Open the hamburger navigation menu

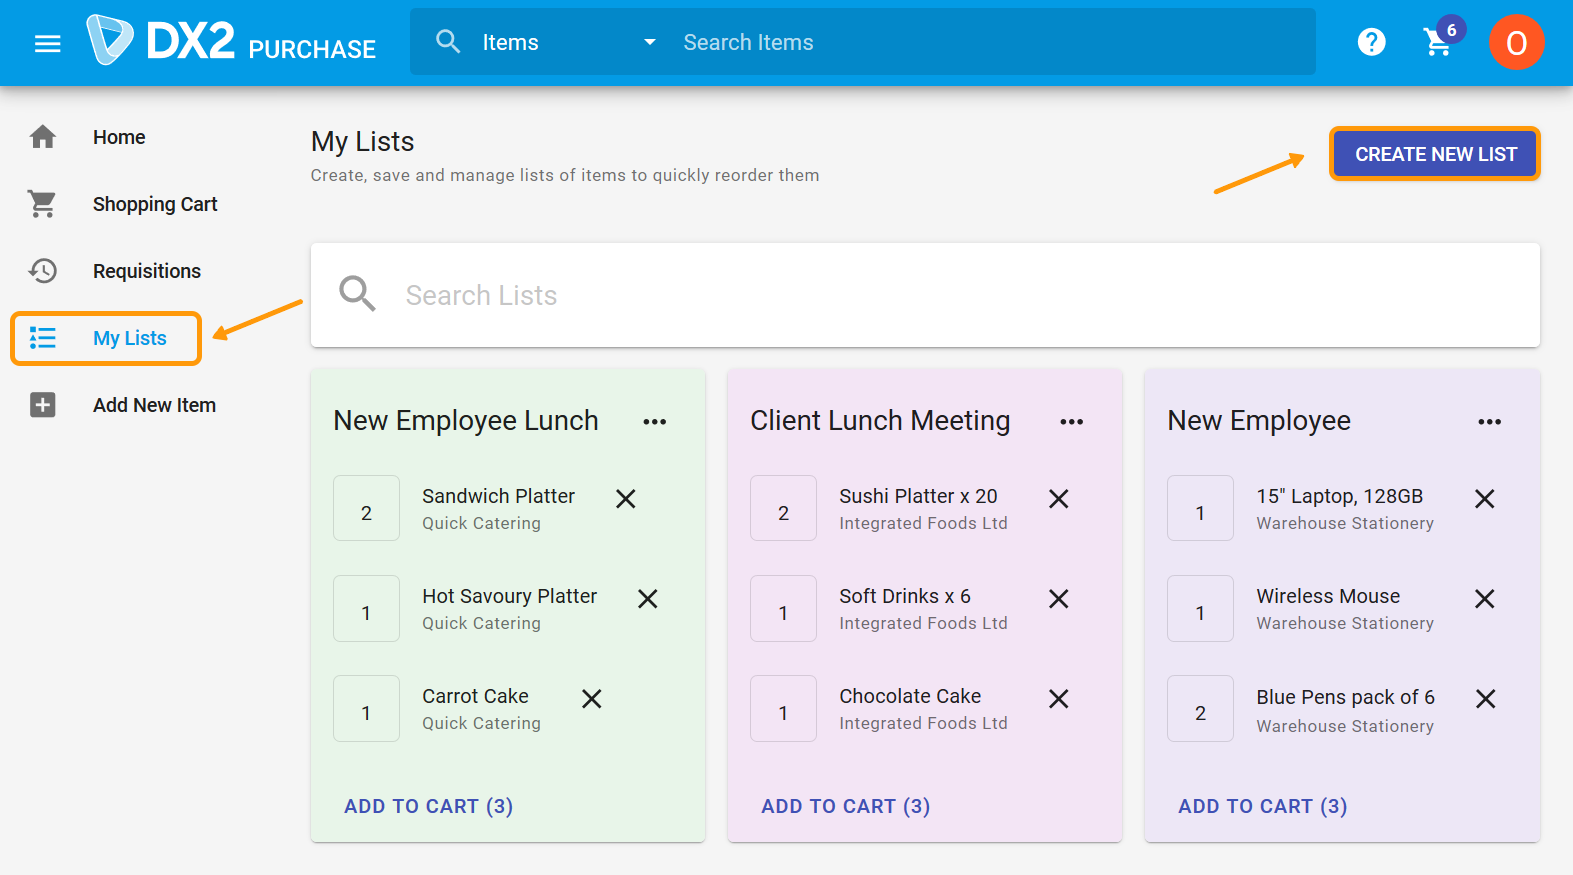[x=47, y=43]
